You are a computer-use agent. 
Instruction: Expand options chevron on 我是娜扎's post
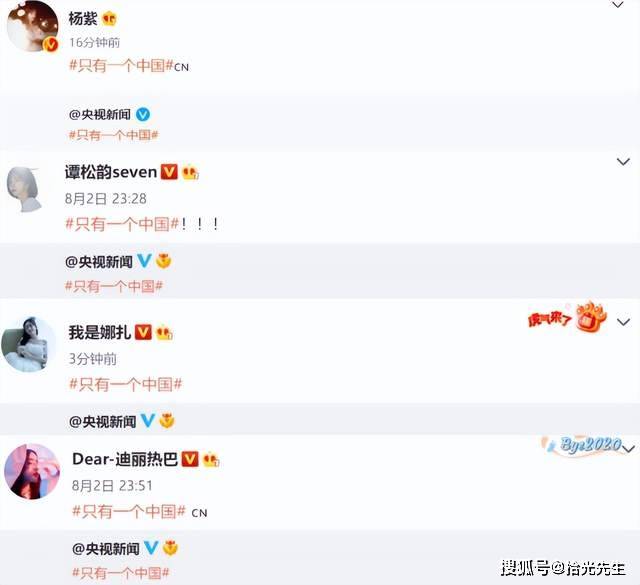(x=623, y=322)
